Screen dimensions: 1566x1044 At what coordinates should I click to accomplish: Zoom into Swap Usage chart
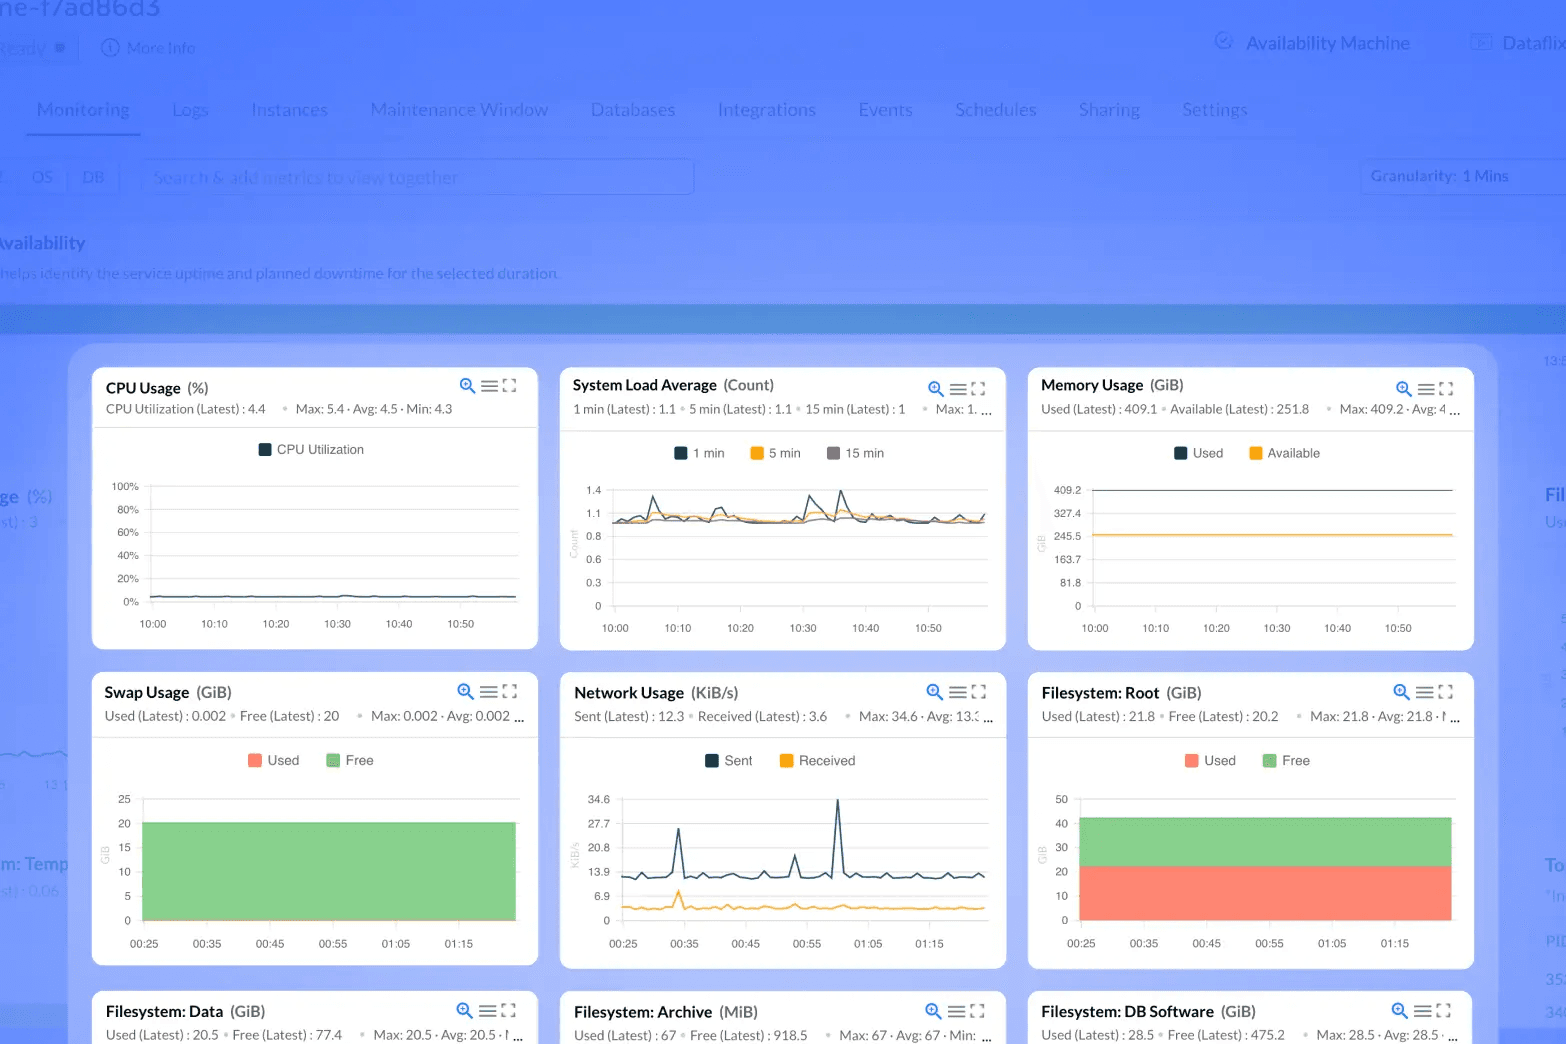point(466,691)
